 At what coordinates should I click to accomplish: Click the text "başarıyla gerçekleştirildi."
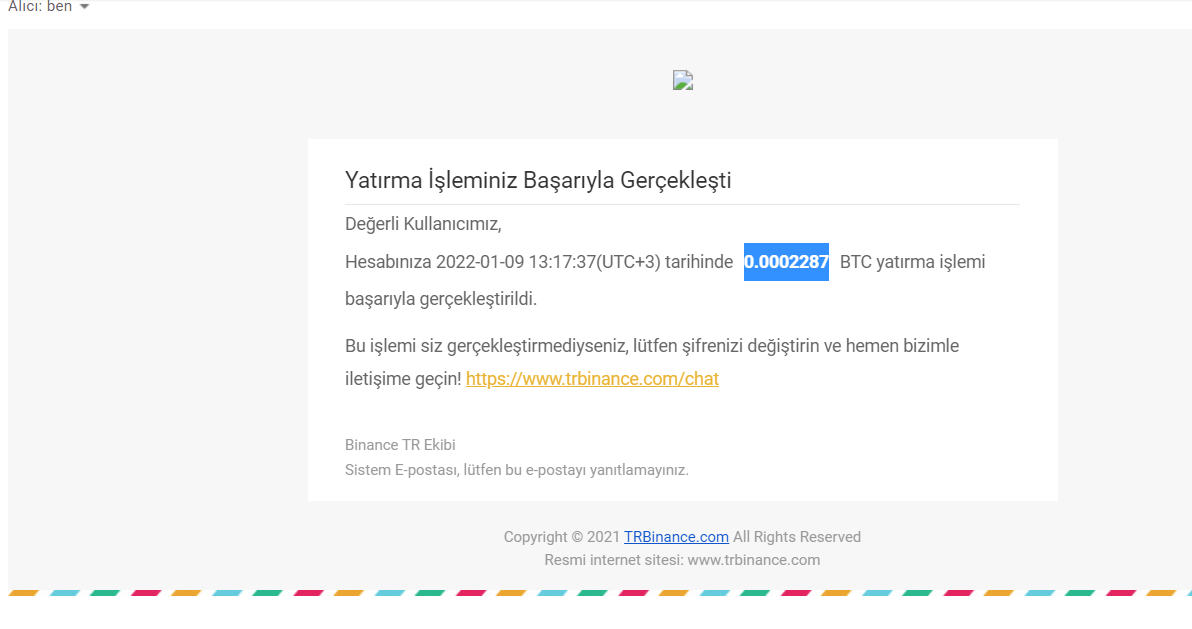(x=441, y=299)
